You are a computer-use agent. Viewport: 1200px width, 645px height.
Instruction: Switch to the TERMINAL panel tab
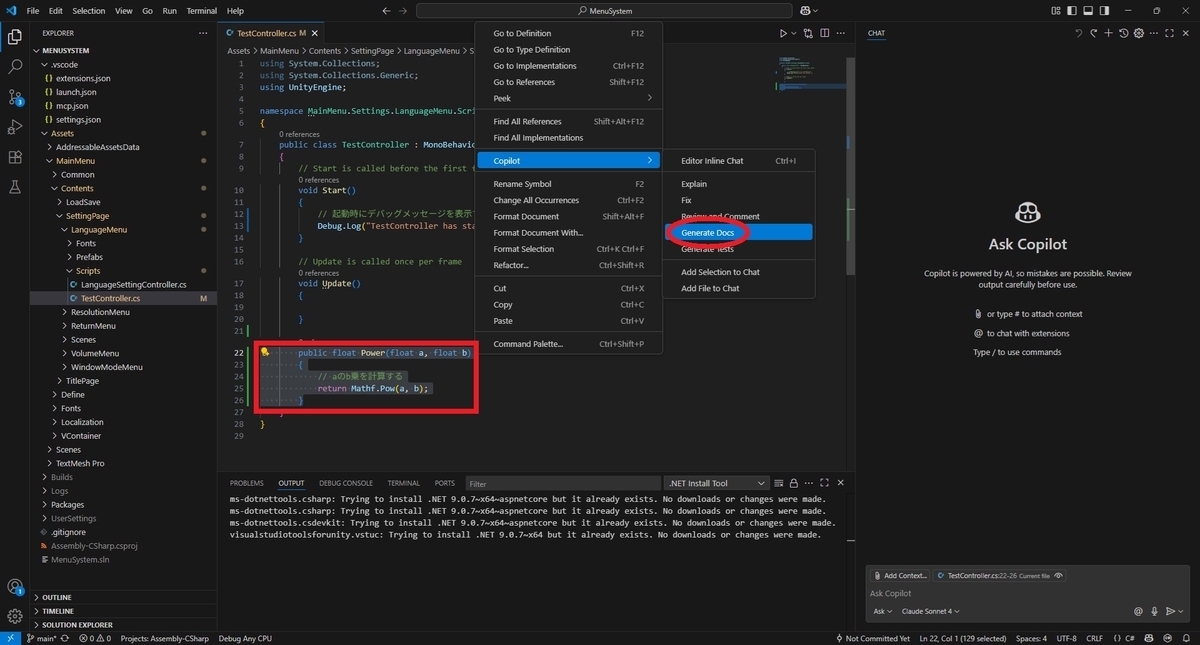pyautogui.click(x=404, y=483)
